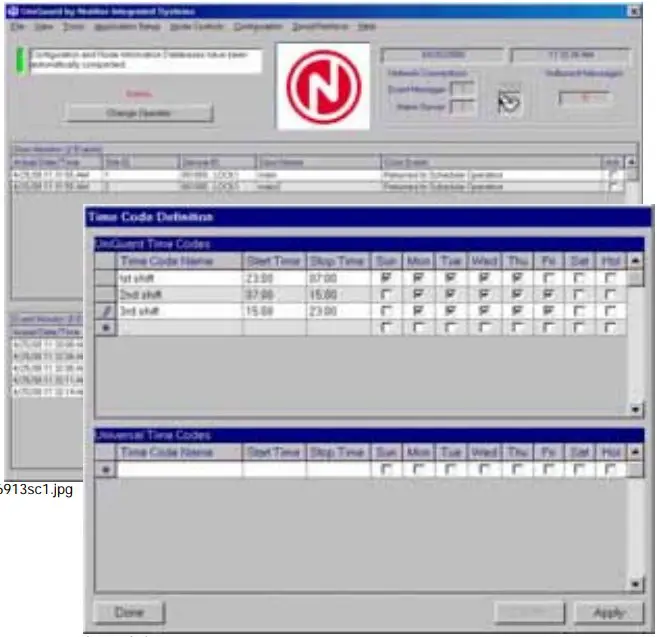The image size is (657, 637).
Task: Click the 15:00 start time of 3rd shift
Action: [274, 311]
